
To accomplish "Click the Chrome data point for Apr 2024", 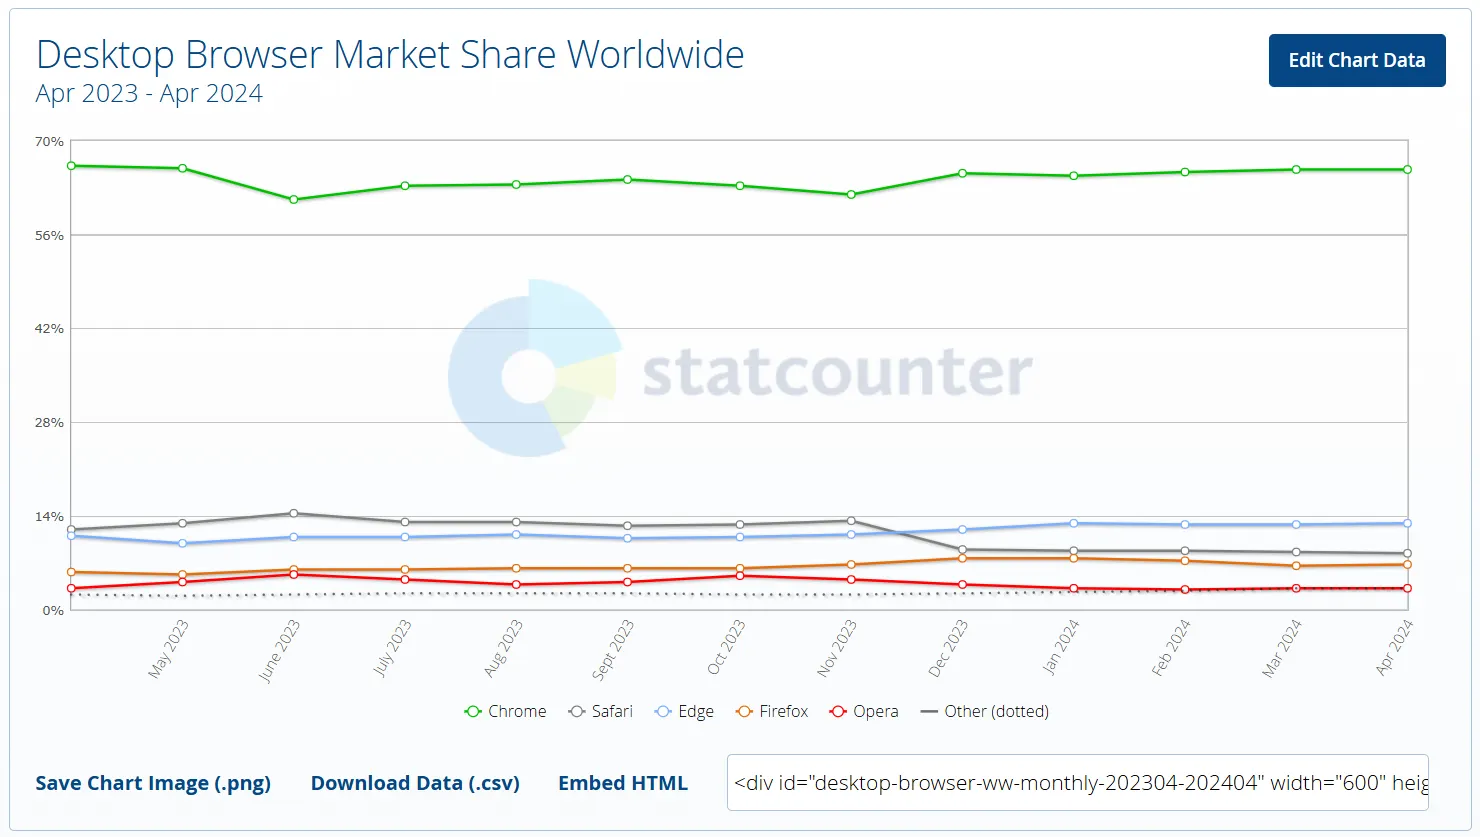I will (1407, 170).
